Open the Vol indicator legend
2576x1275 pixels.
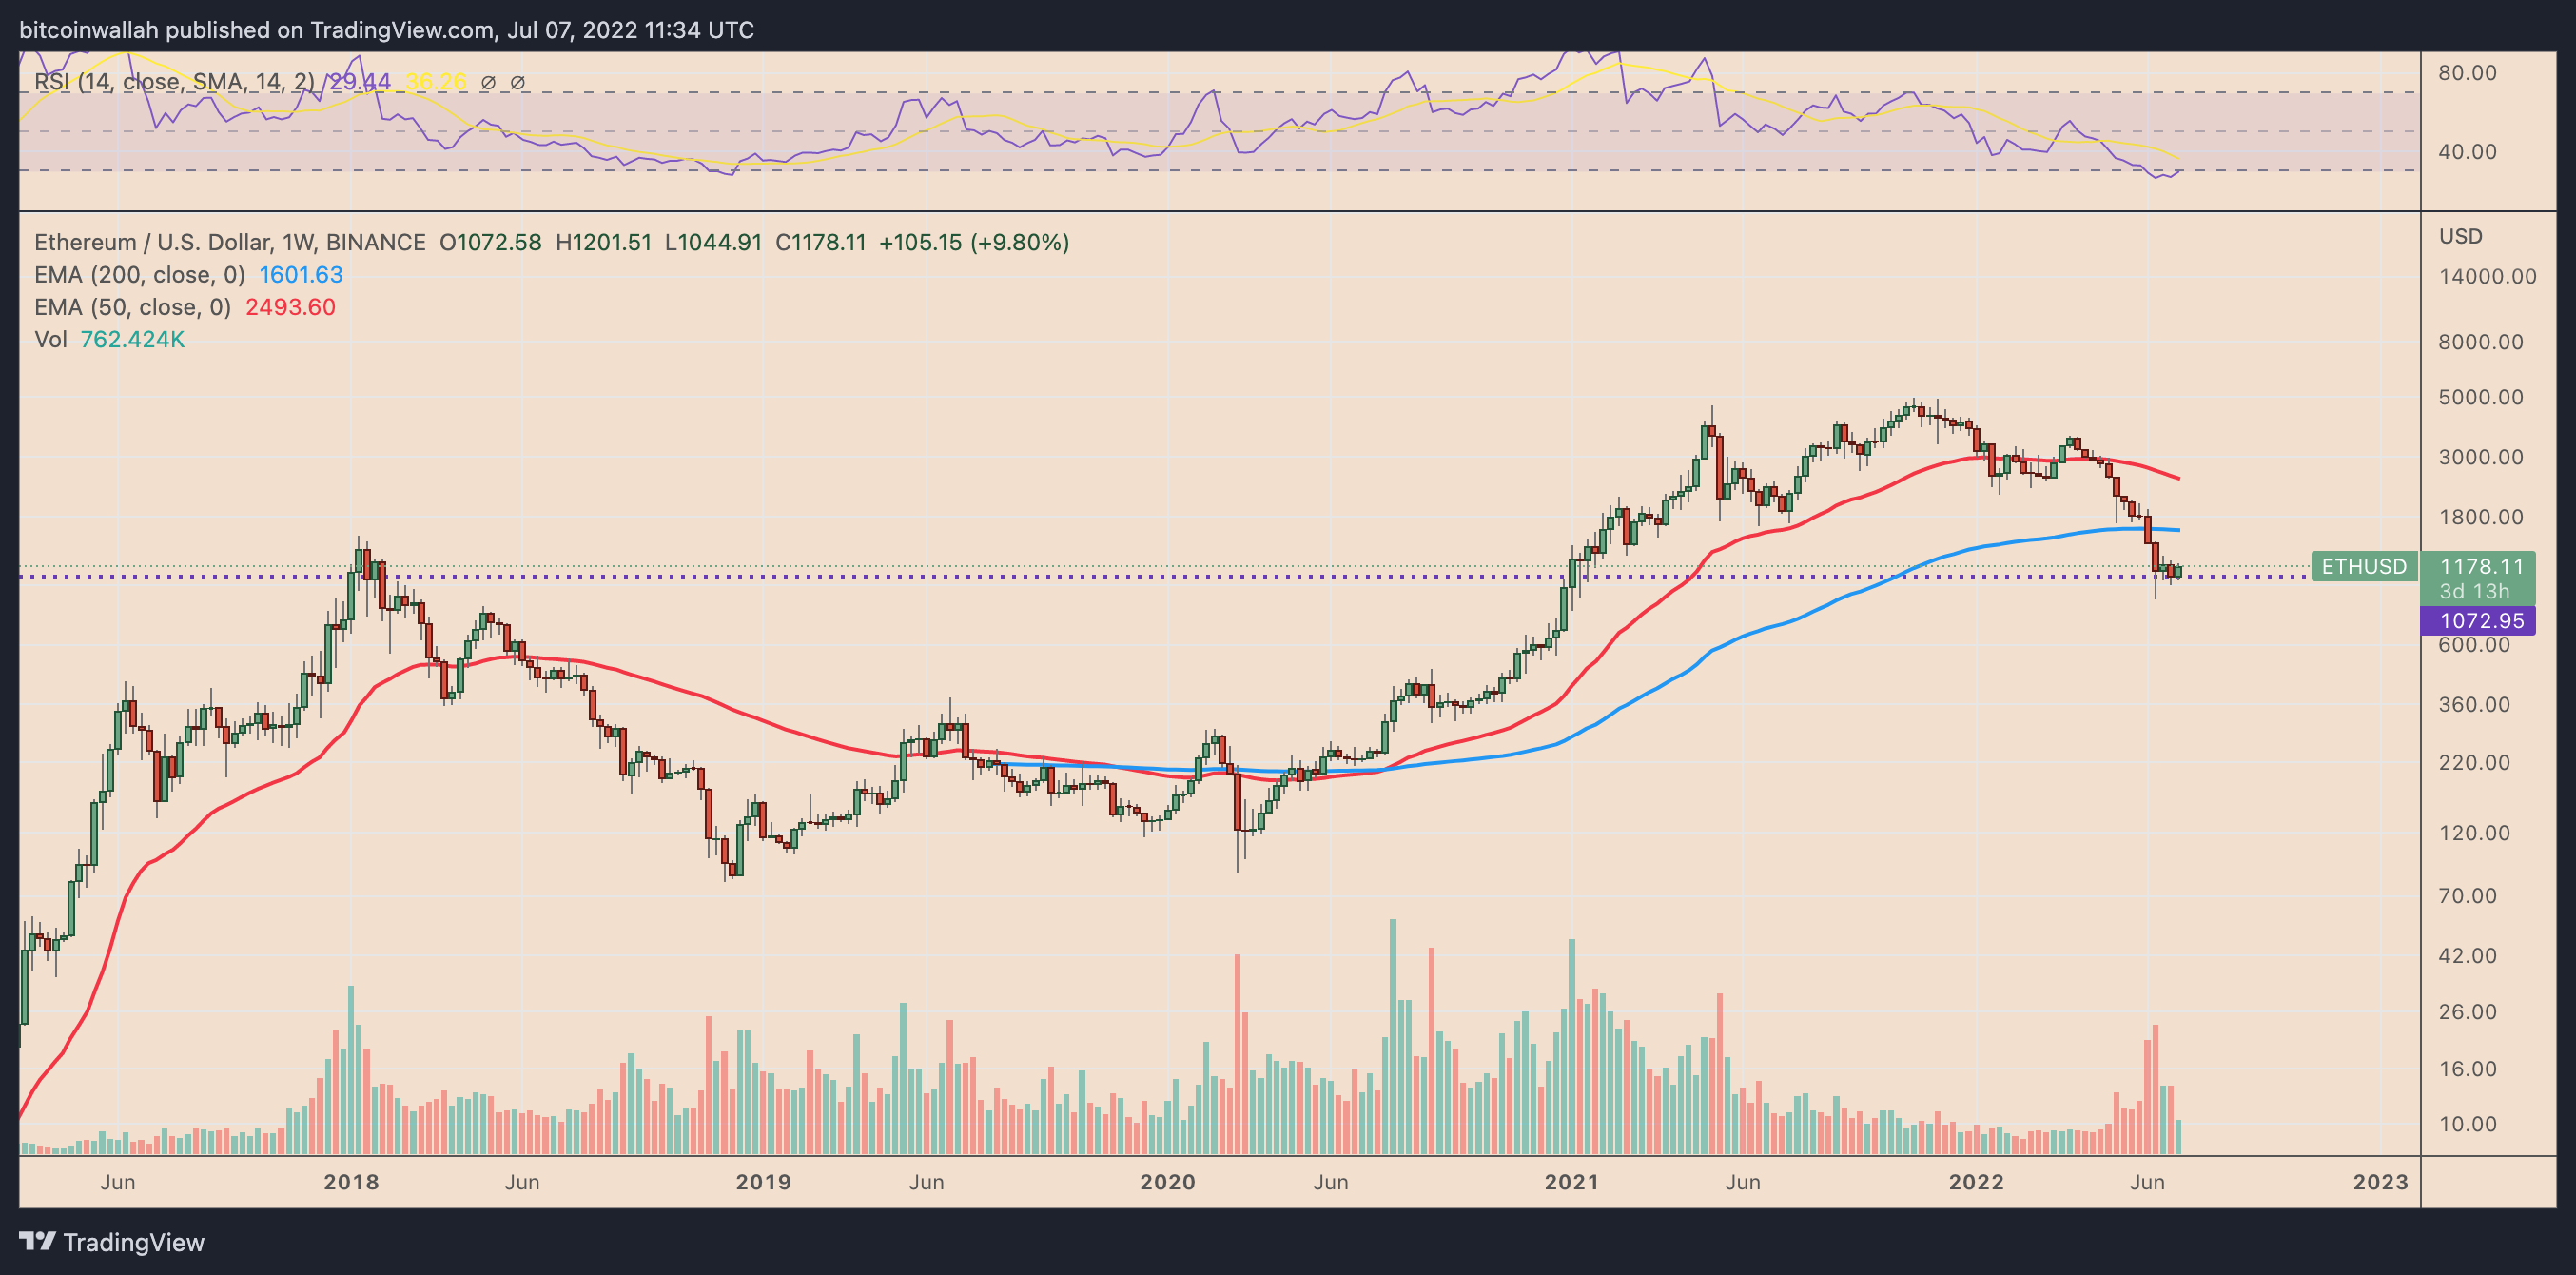click(x=50, y=339)
